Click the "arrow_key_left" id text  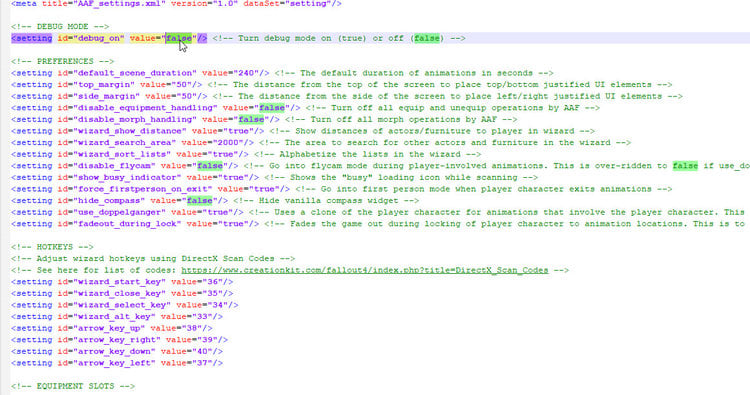(114, 363)
